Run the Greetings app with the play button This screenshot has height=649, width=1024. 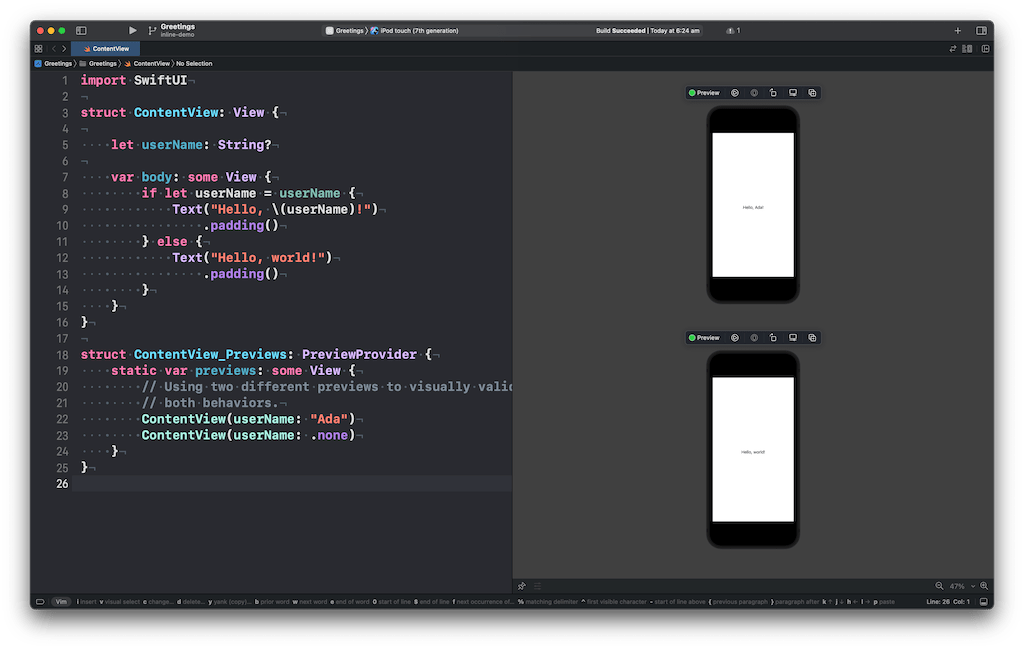[x=132, y=29]
